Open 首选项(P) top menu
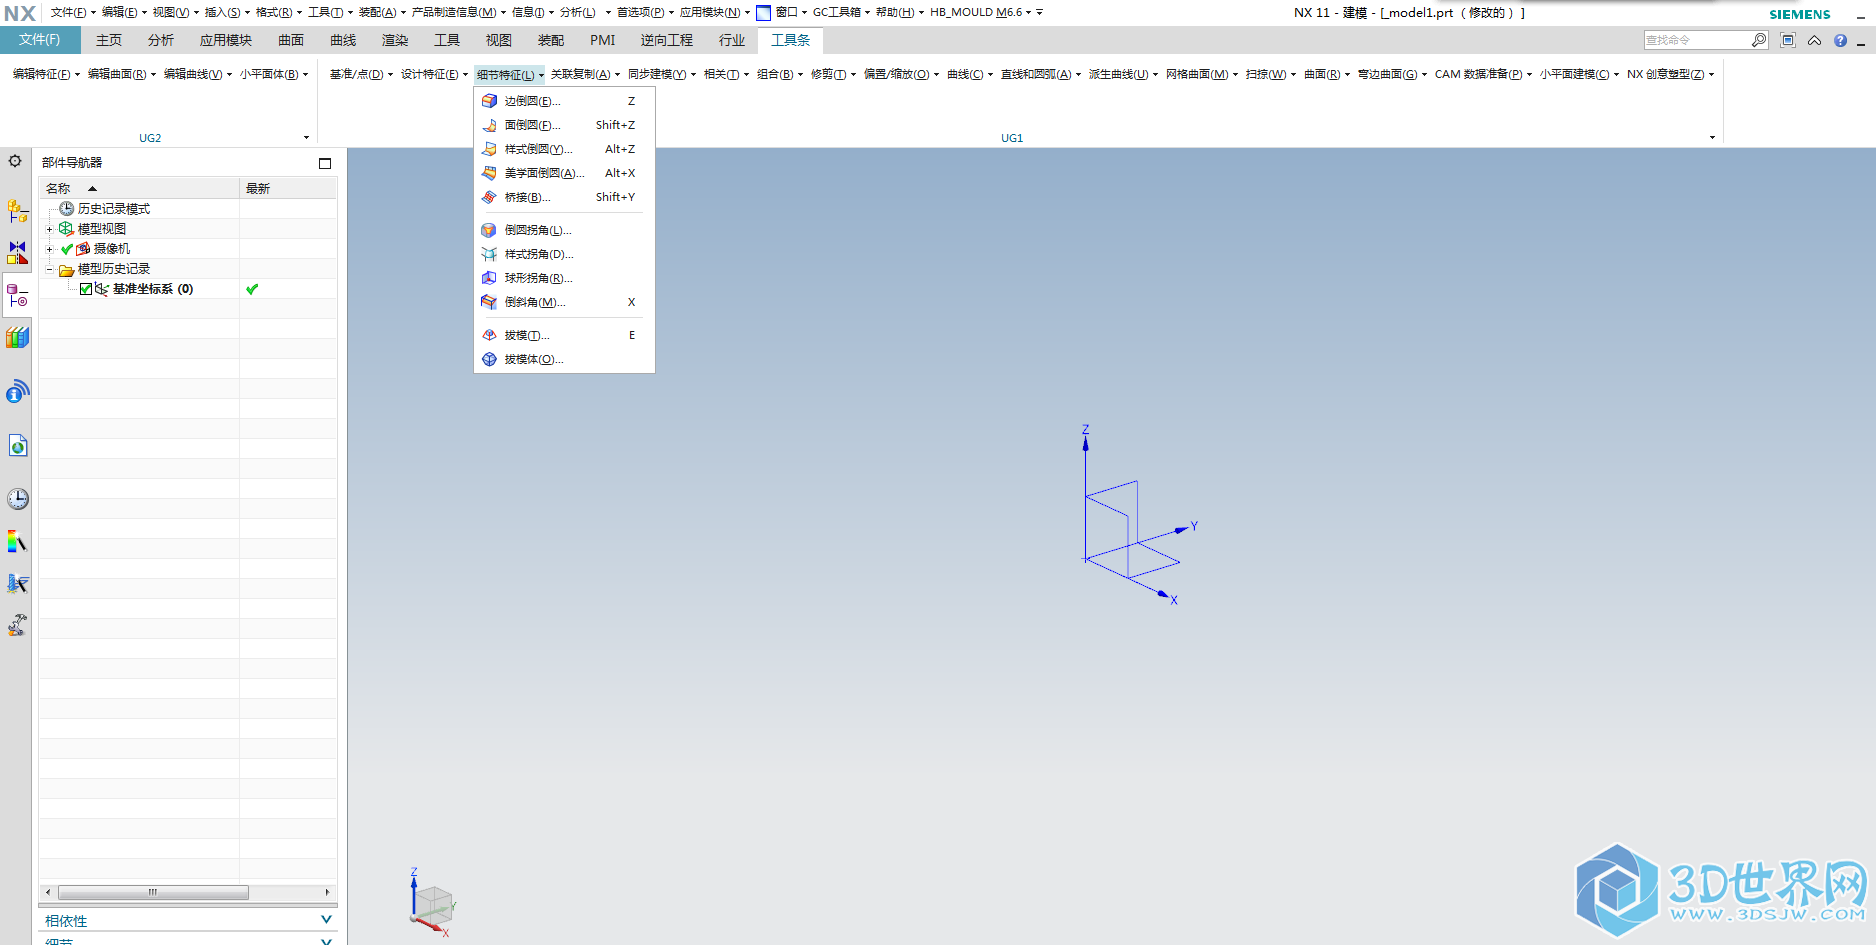Screen dimensions: 1876x945 coord(645,12)
